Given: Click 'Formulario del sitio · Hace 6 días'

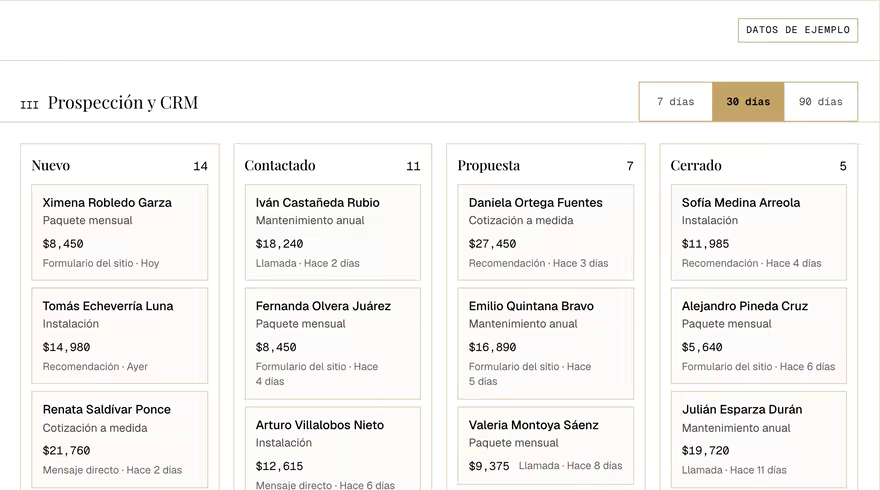Looking at the screenshot, I should [x=758, y=367].
